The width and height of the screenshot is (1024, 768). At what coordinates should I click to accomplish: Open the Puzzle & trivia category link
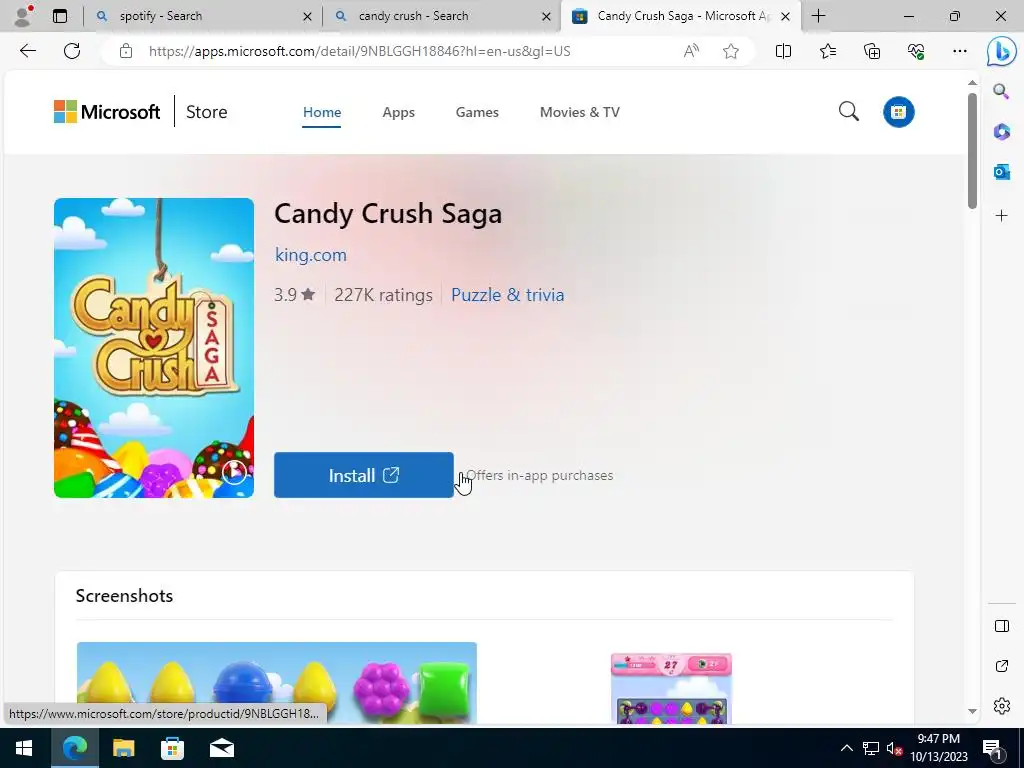(x=507, y=295)
